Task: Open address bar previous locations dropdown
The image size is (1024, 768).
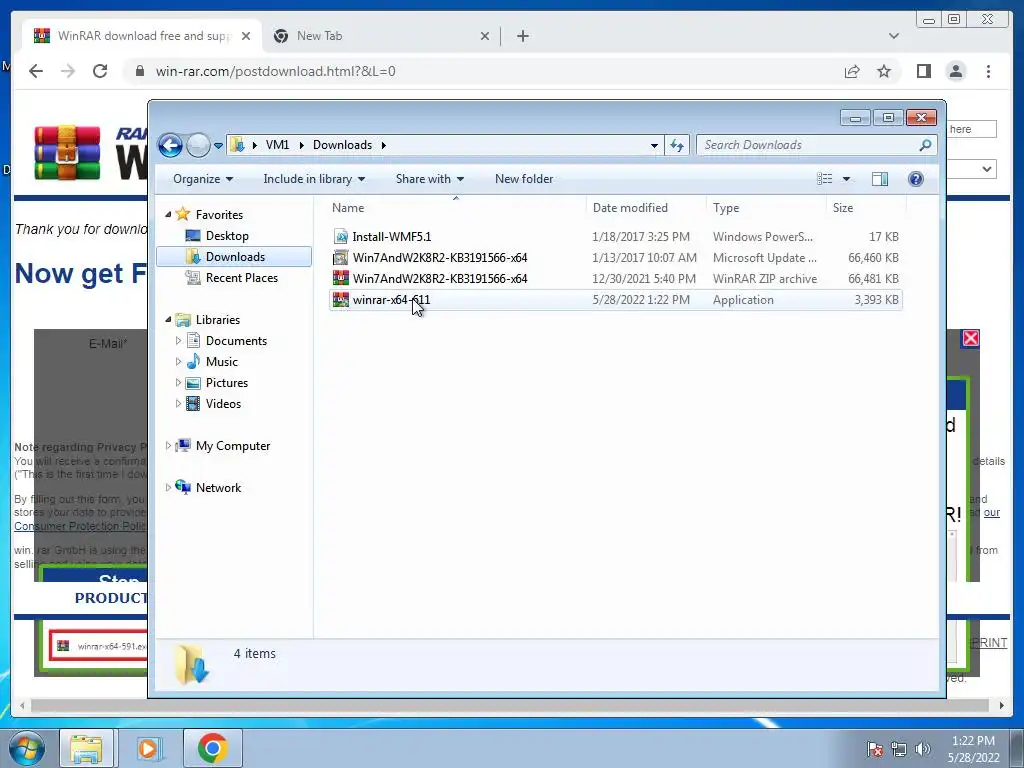Action: tap(654, 146)
